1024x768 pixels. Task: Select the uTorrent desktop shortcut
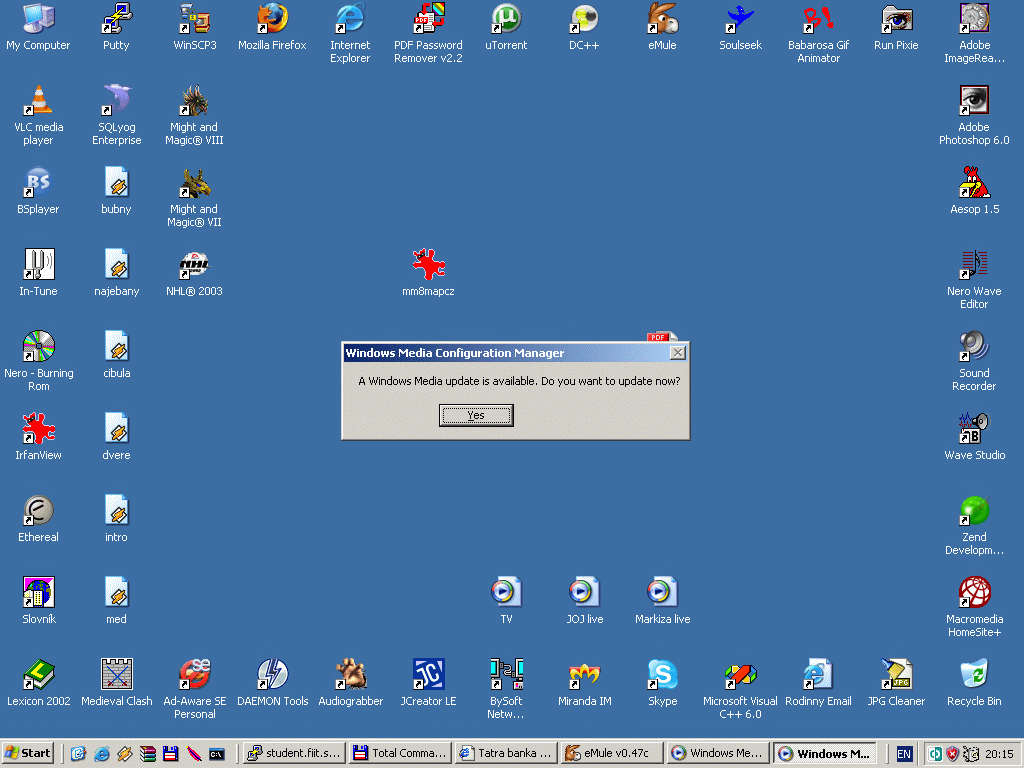506,20
